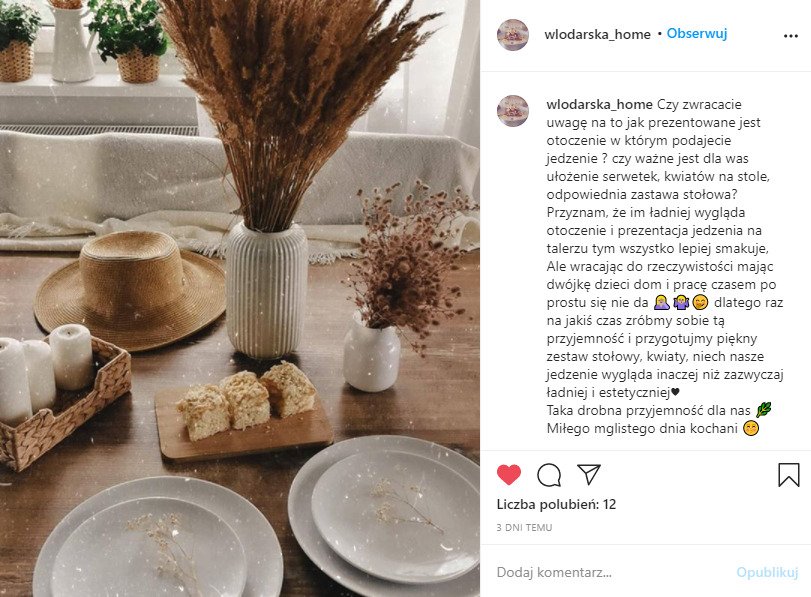Open the three-dot more options menu

(791, 36)
